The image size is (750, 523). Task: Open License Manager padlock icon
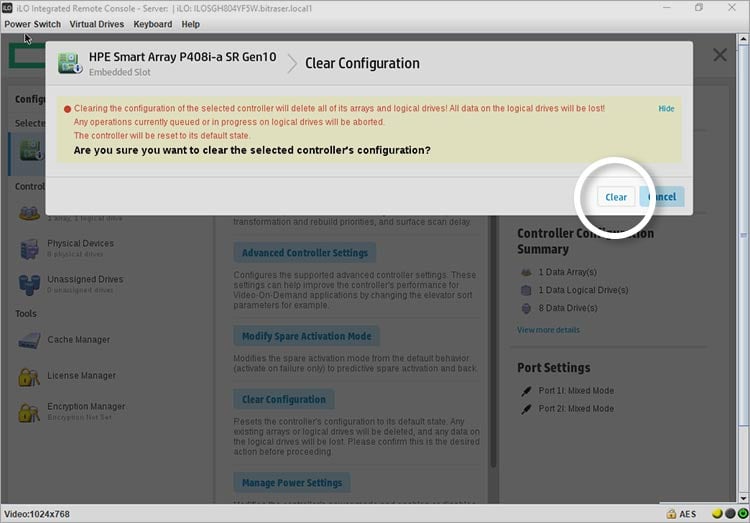click(x=29, y=377)
